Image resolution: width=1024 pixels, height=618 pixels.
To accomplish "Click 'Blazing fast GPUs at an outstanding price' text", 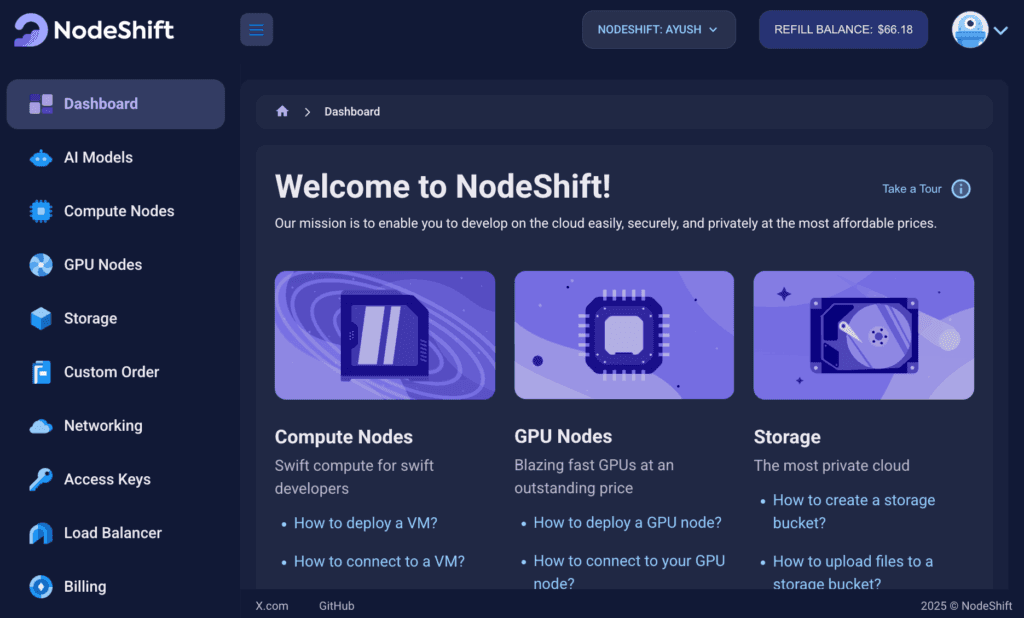I will [x=594, y=476].
